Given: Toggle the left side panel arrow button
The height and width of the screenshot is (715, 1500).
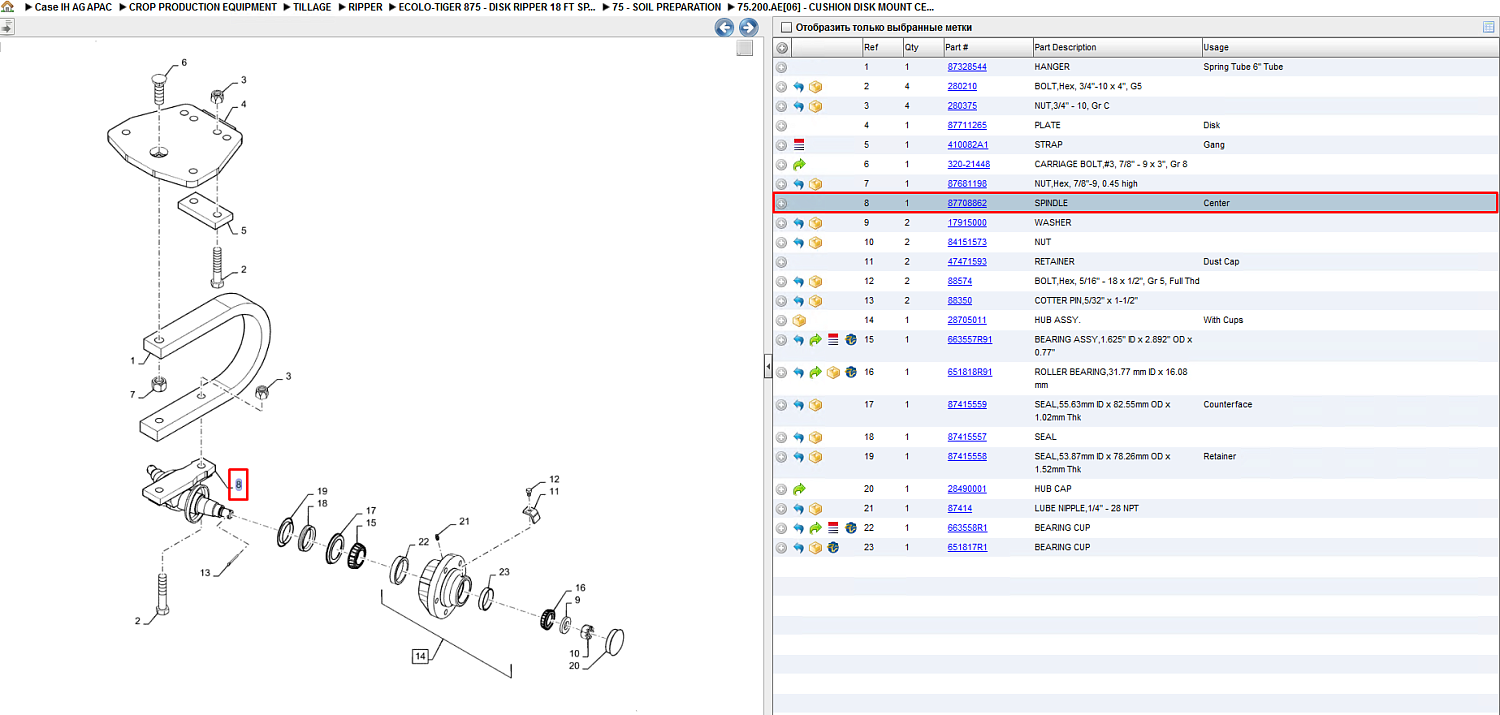Looking at the screenshot, I should (x=7, y=28).
